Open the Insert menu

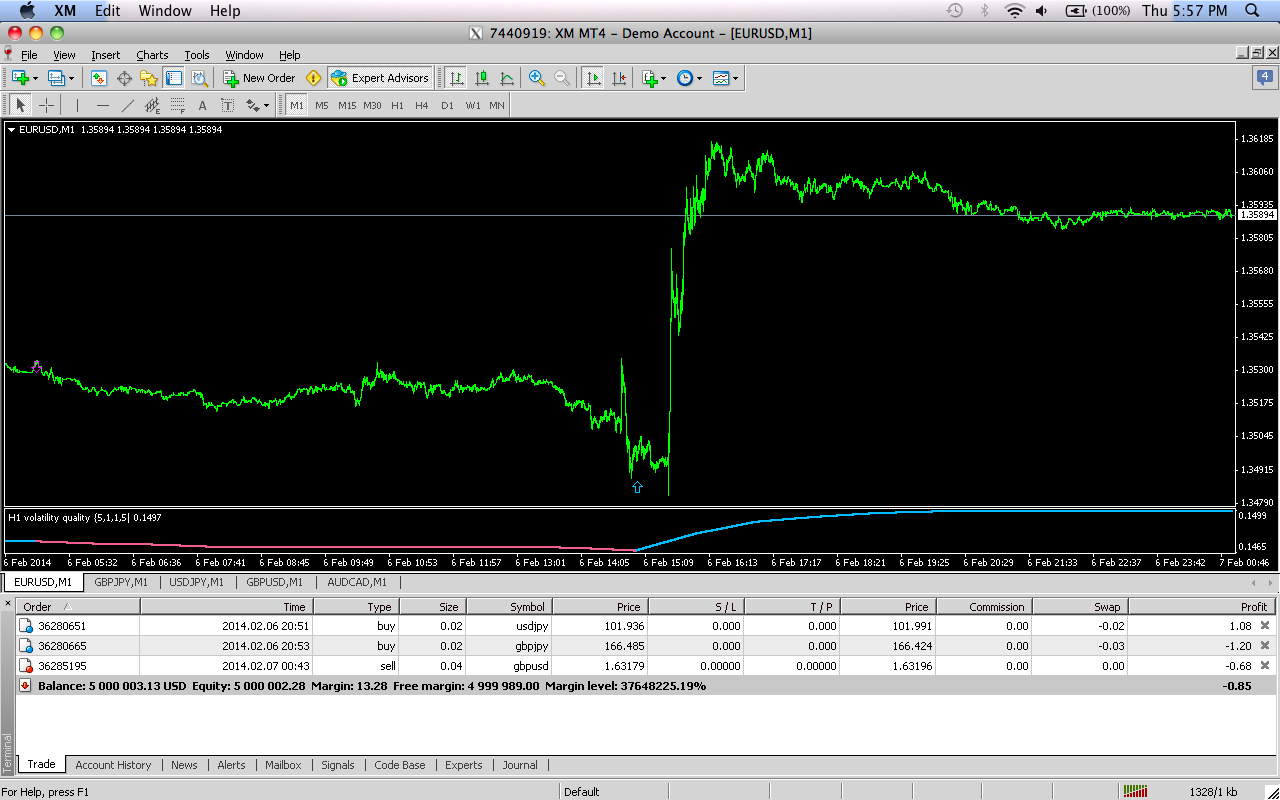105,55
